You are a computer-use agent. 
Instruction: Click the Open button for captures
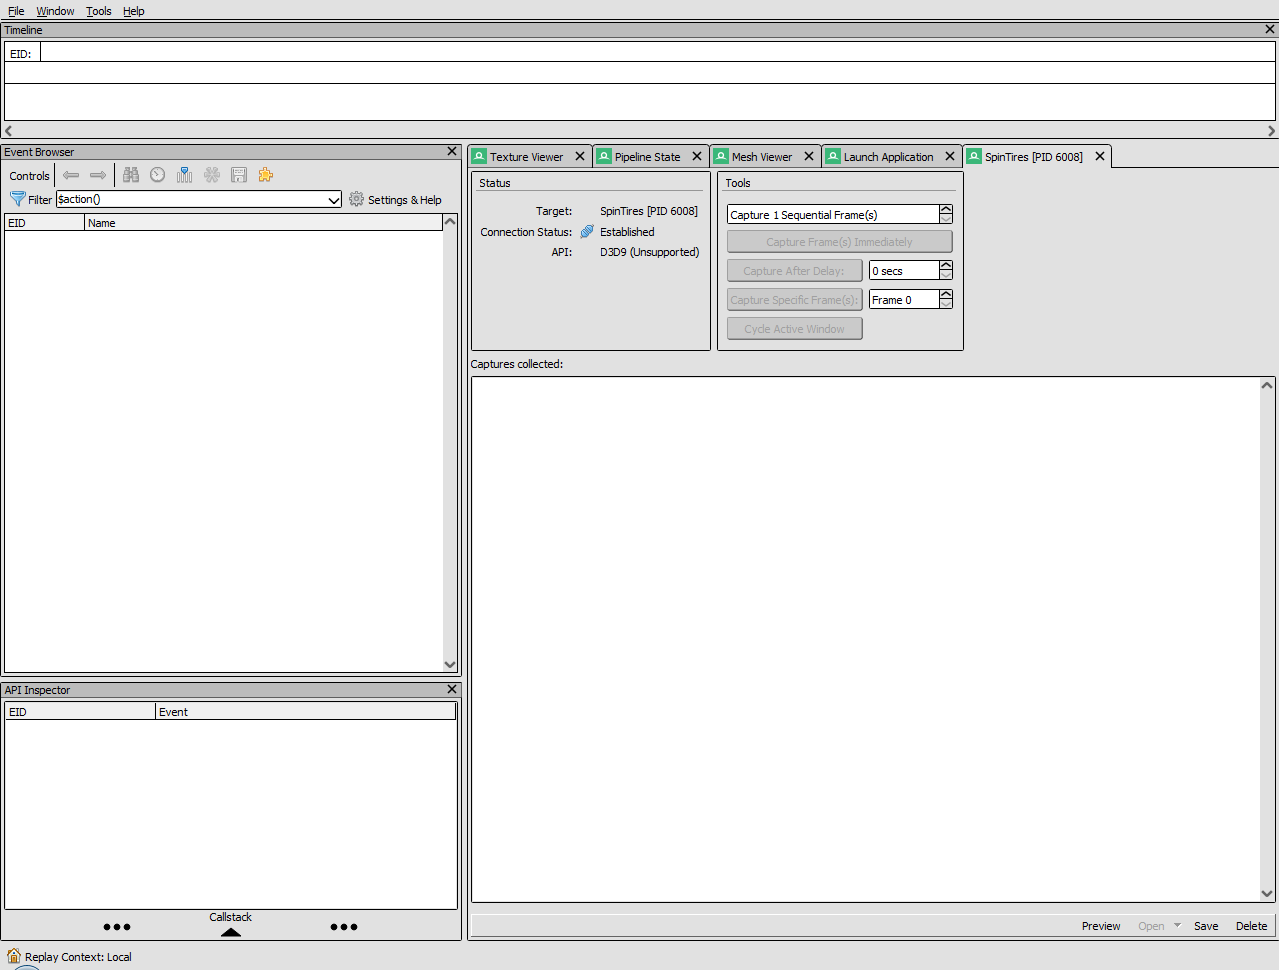(1151, 926)
